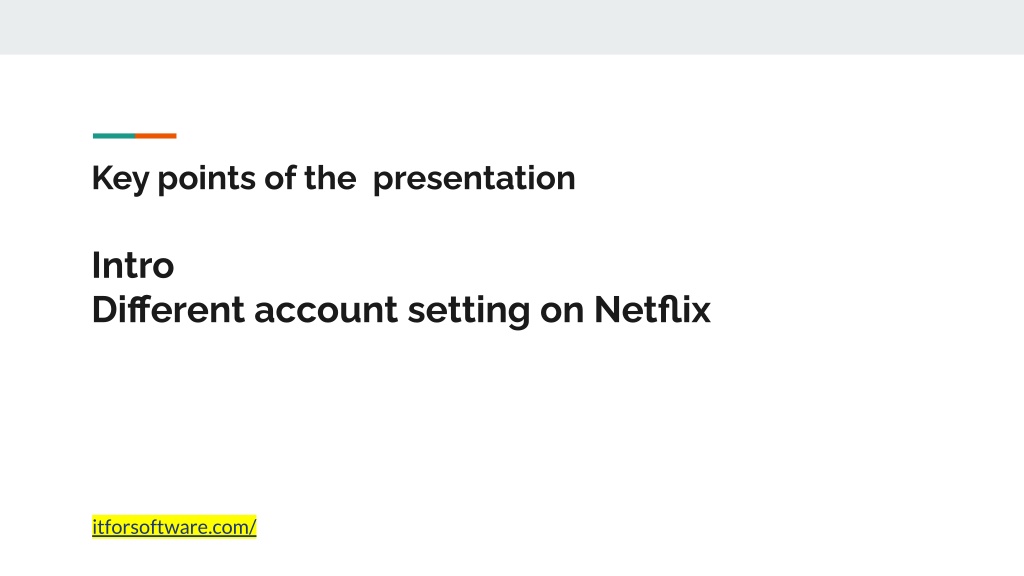
Task: Click the trailing slash of the URL
Action: click(x=253, y=526)
